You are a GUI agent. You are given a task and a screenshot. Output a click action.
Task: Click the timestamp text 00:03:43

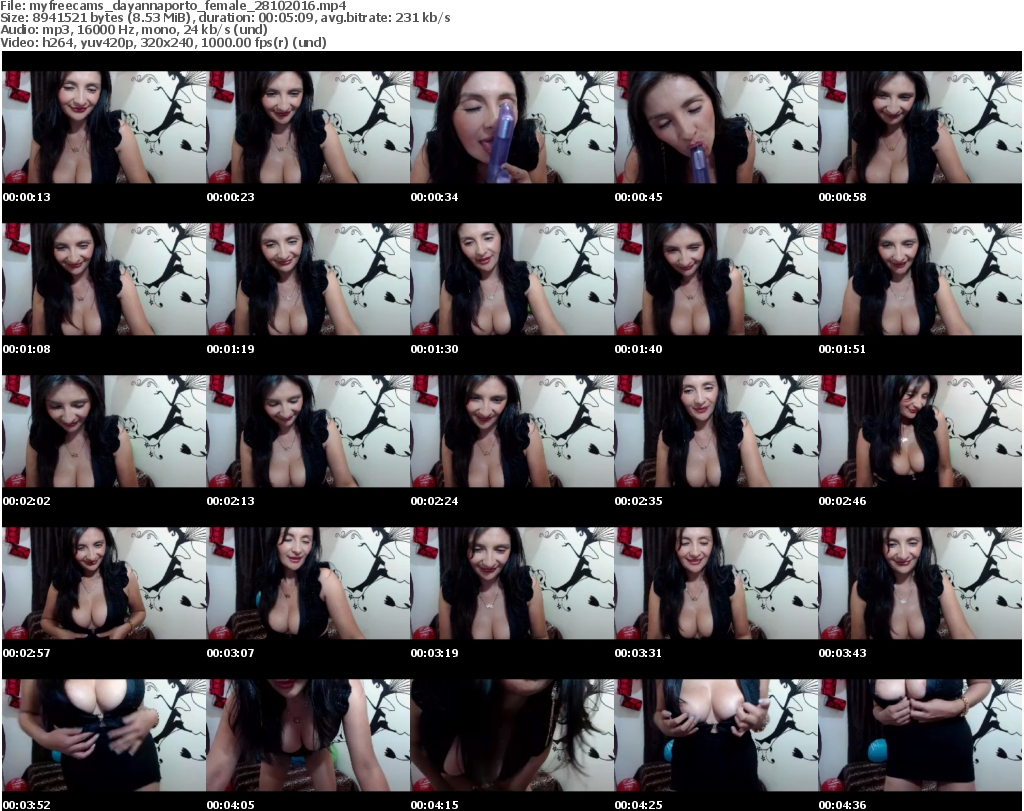tap(842, 653)
